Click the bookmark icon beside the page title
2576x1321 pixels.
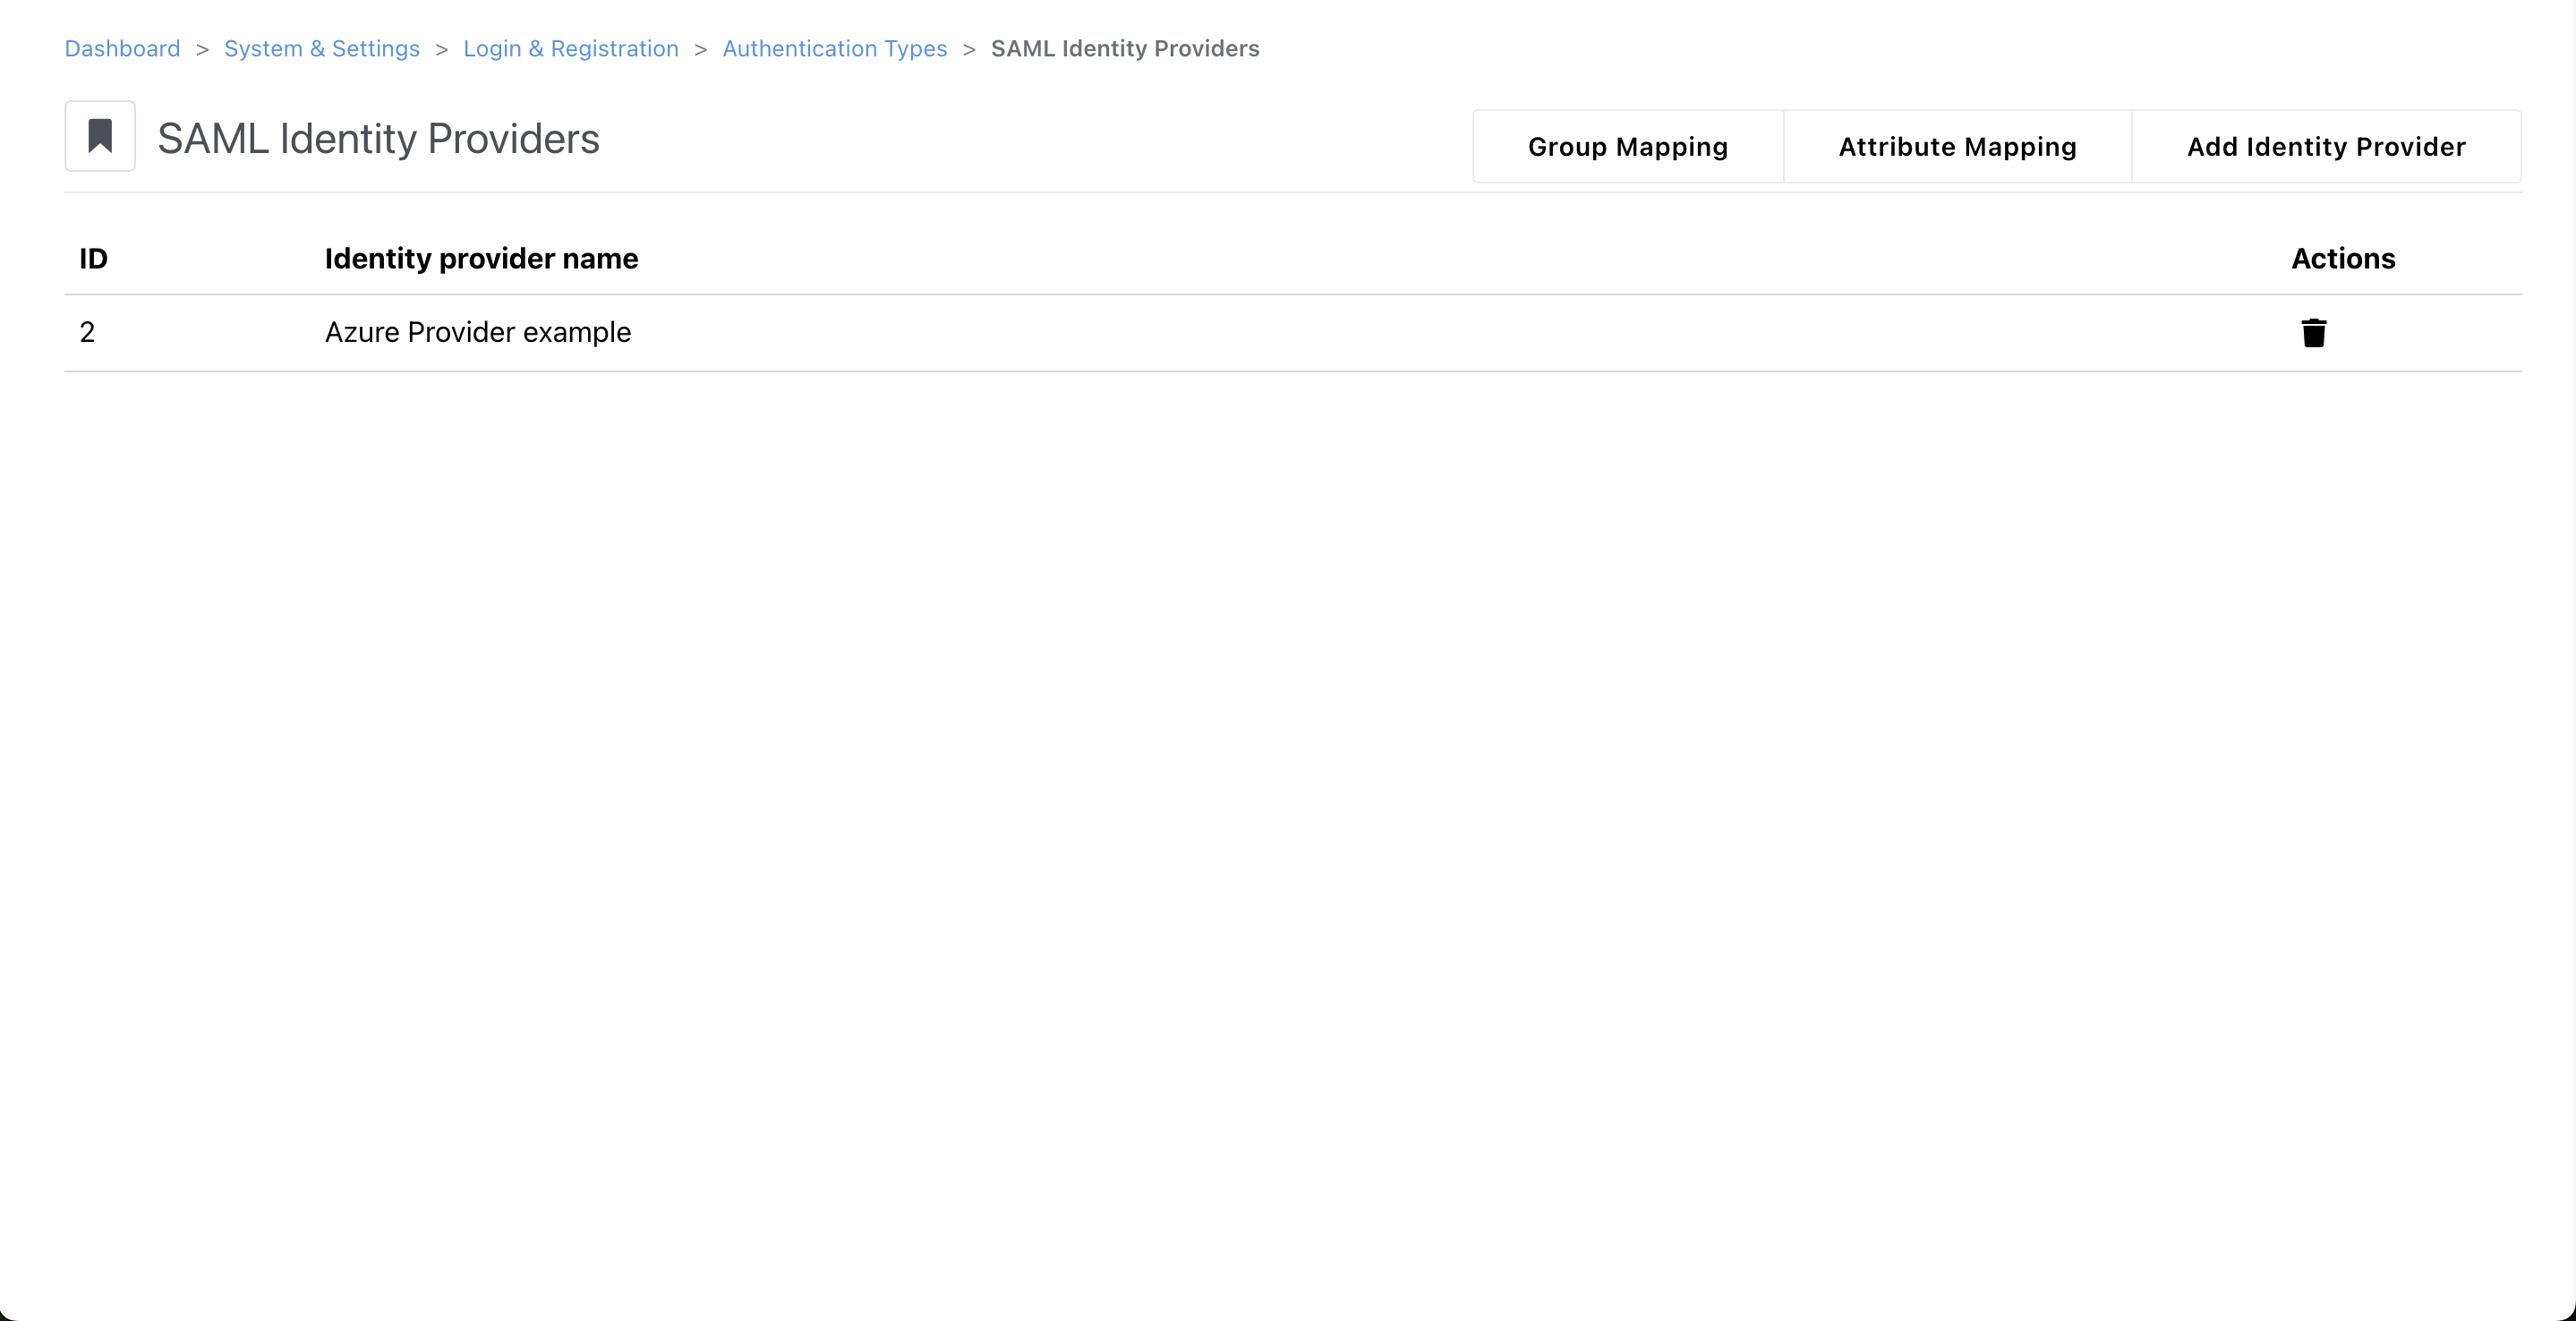(x=100, y=136)
